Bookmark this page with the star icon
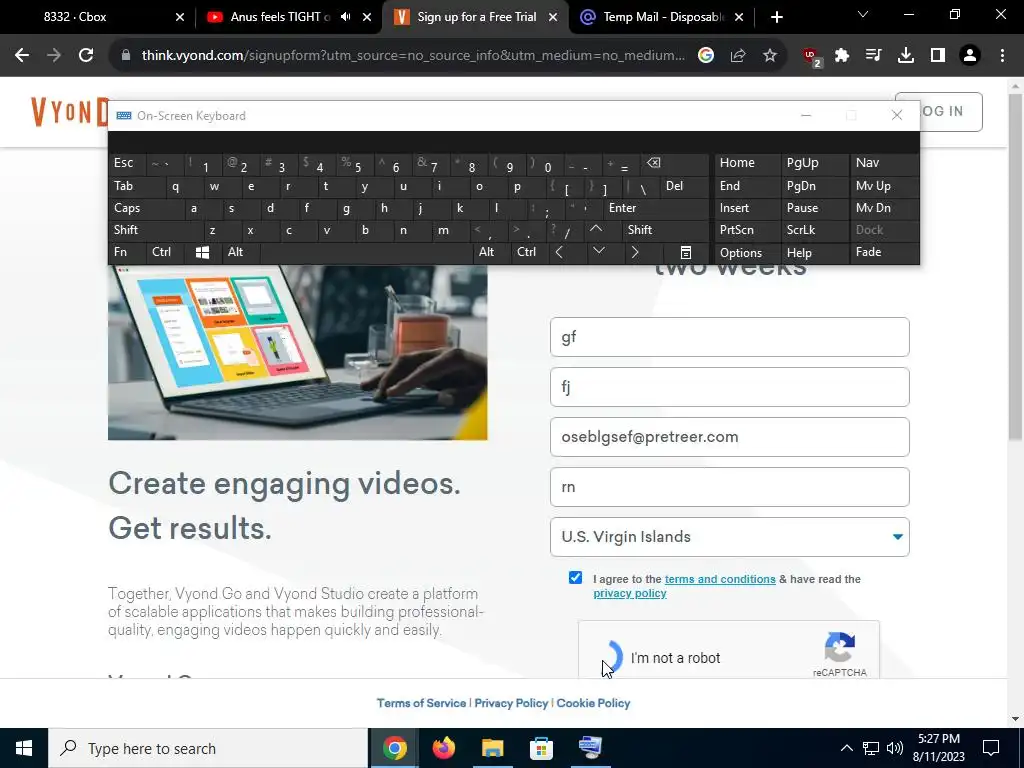The image size is (1024, 768). pos(770,56)
